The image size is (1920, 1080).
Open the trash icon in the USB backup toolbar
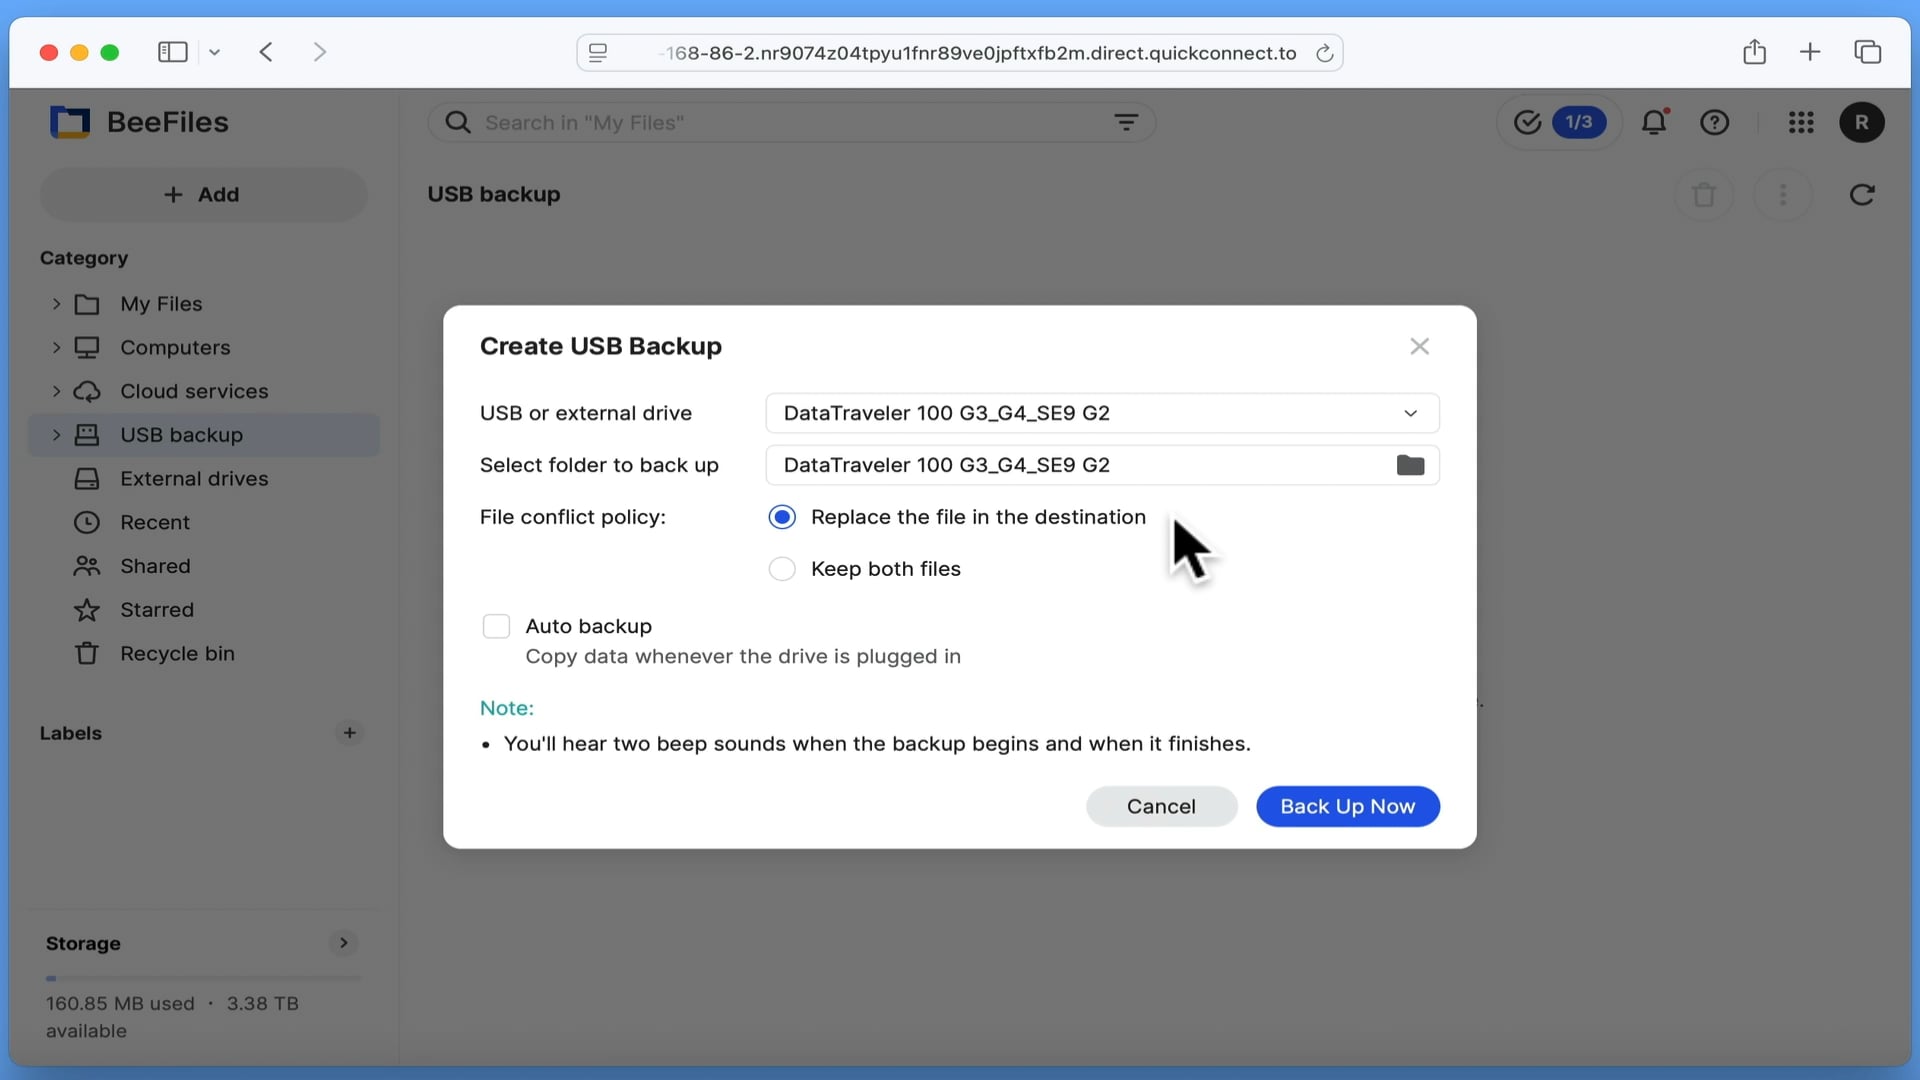tap(1704, 194)
